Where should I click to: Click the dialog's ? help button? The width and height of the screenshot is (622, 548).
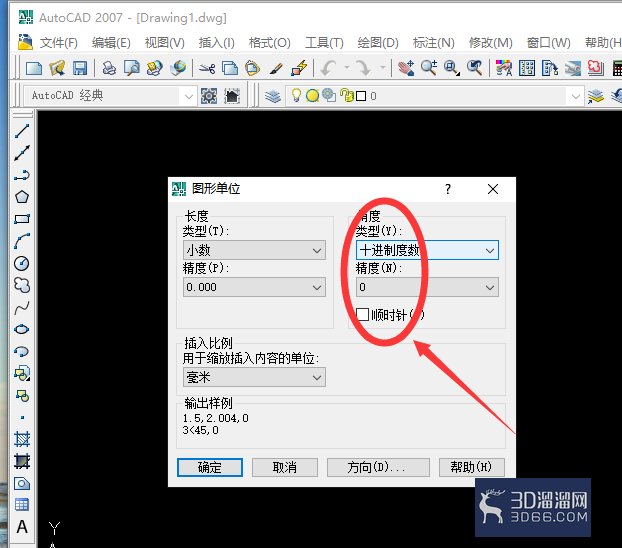[448, 189]
